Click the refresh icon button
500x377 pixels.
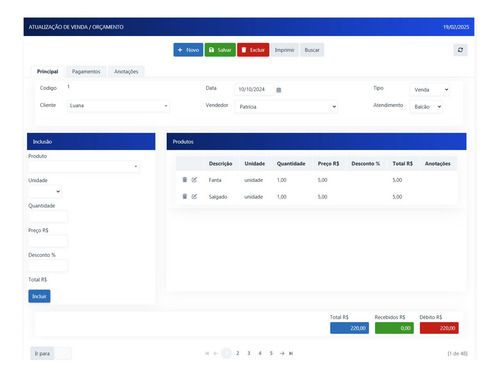[460, 50]
